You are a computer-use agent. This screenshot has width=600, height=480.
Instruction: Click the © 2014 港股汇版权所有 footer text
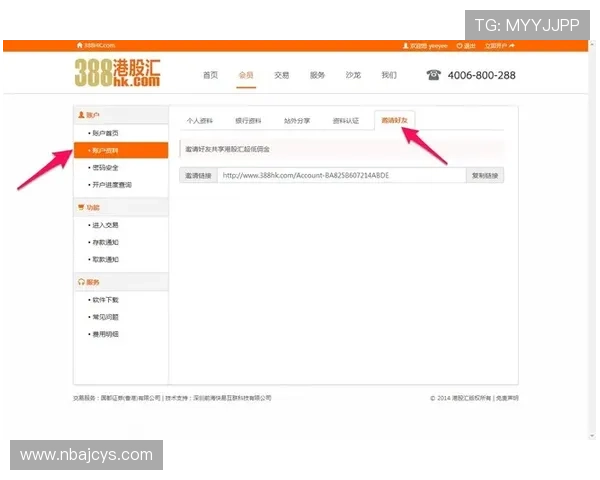[460, 398]
